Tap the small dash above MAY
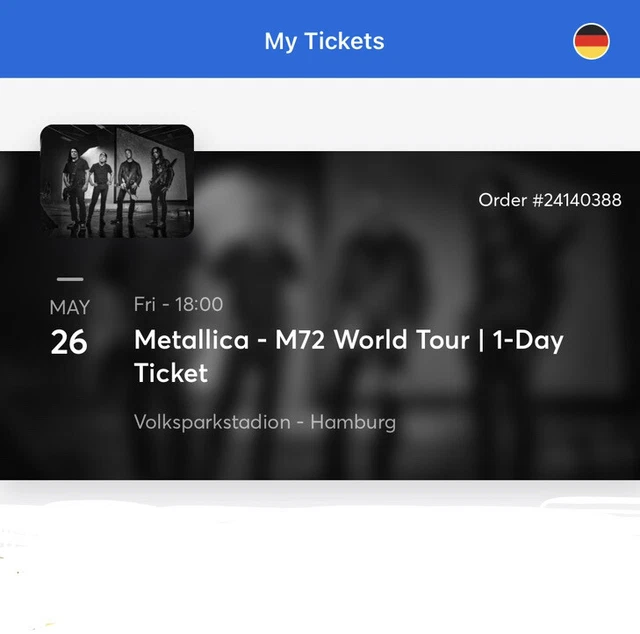The height and width of the screenshot is (634, 640). pyautogui.click(x=69, y=280)
